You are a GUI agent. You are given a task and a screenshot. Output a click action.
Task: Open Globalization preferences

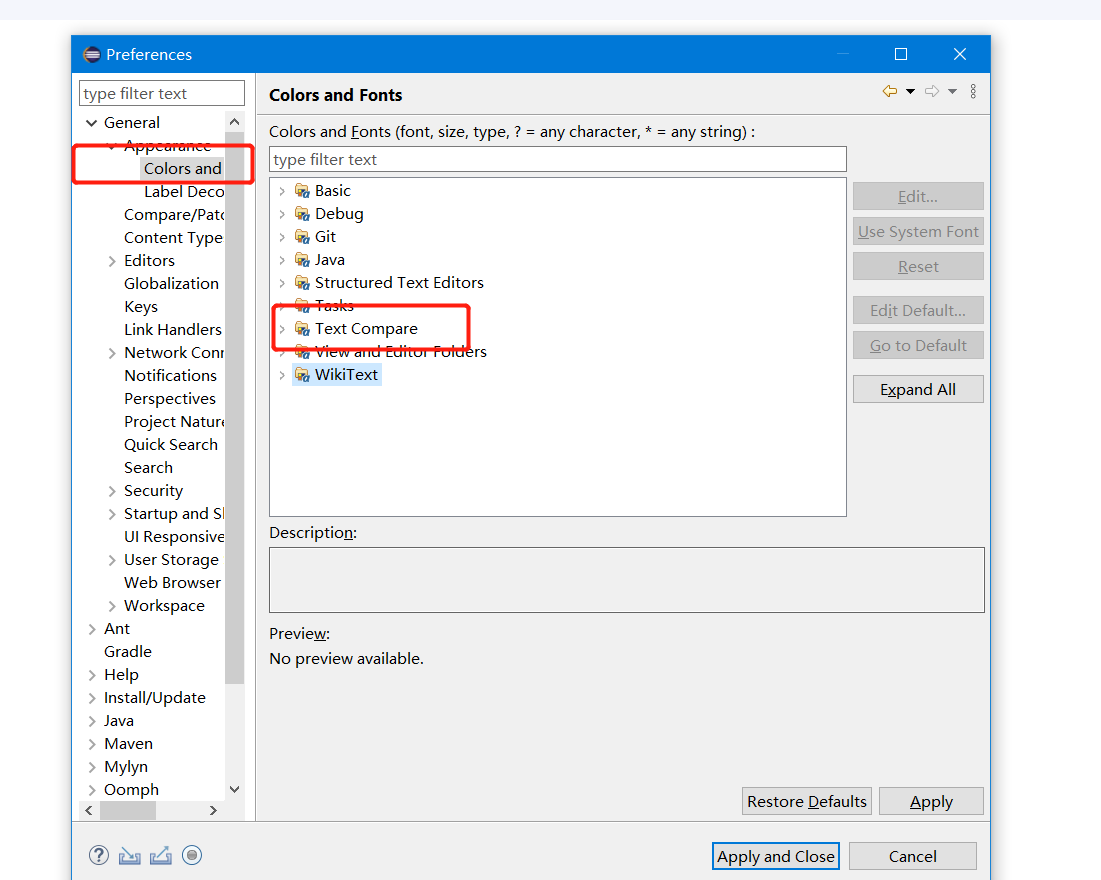pos(171,284)
